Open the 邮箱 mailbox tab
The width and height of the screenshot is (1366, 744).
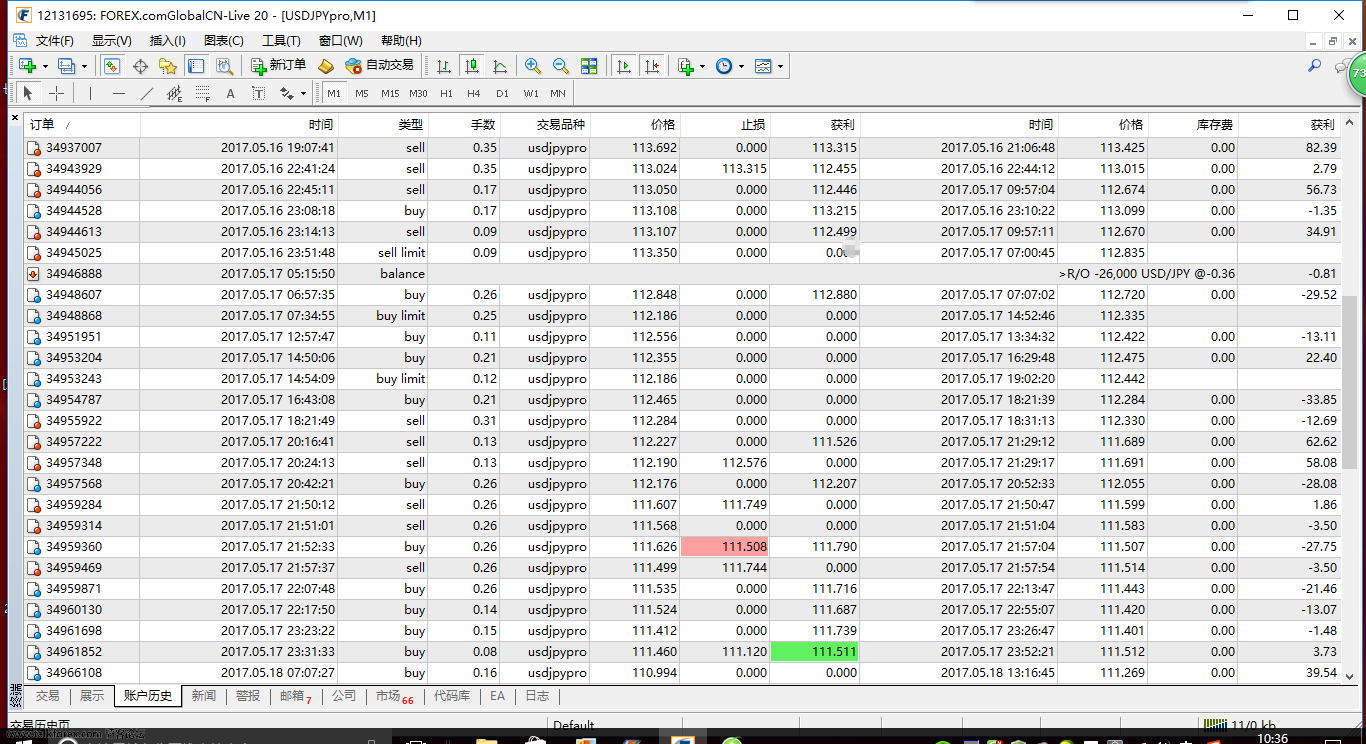pos(295,696)
